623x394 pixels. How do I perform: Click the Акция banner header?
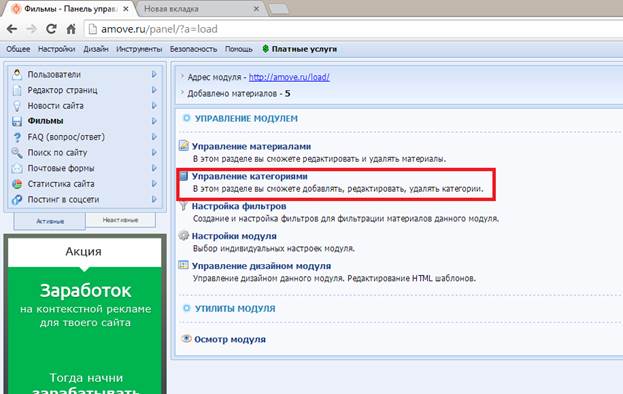(85, 251)
